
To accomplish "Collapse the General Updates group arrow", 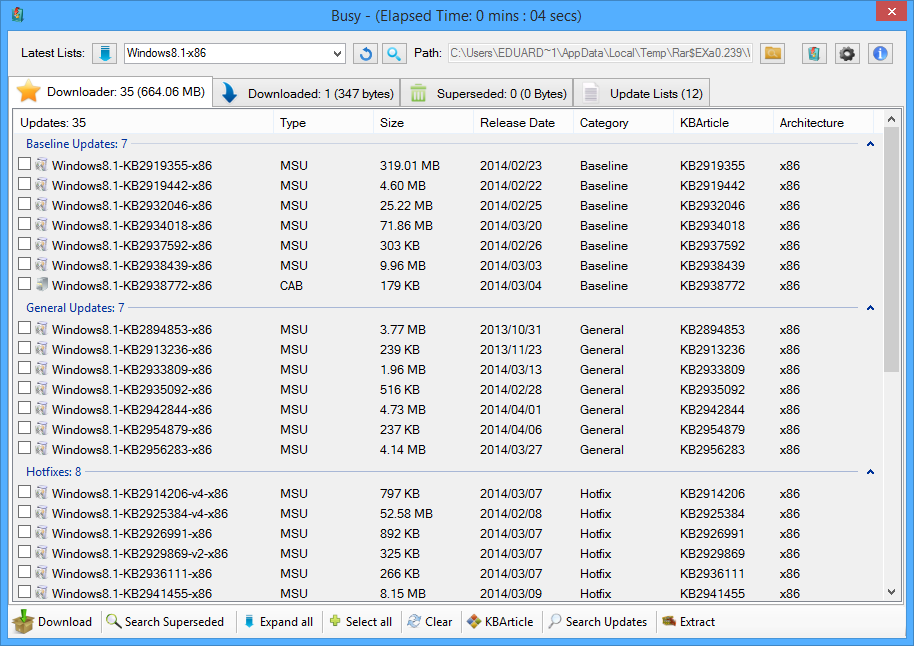I will tap(870, 308).
